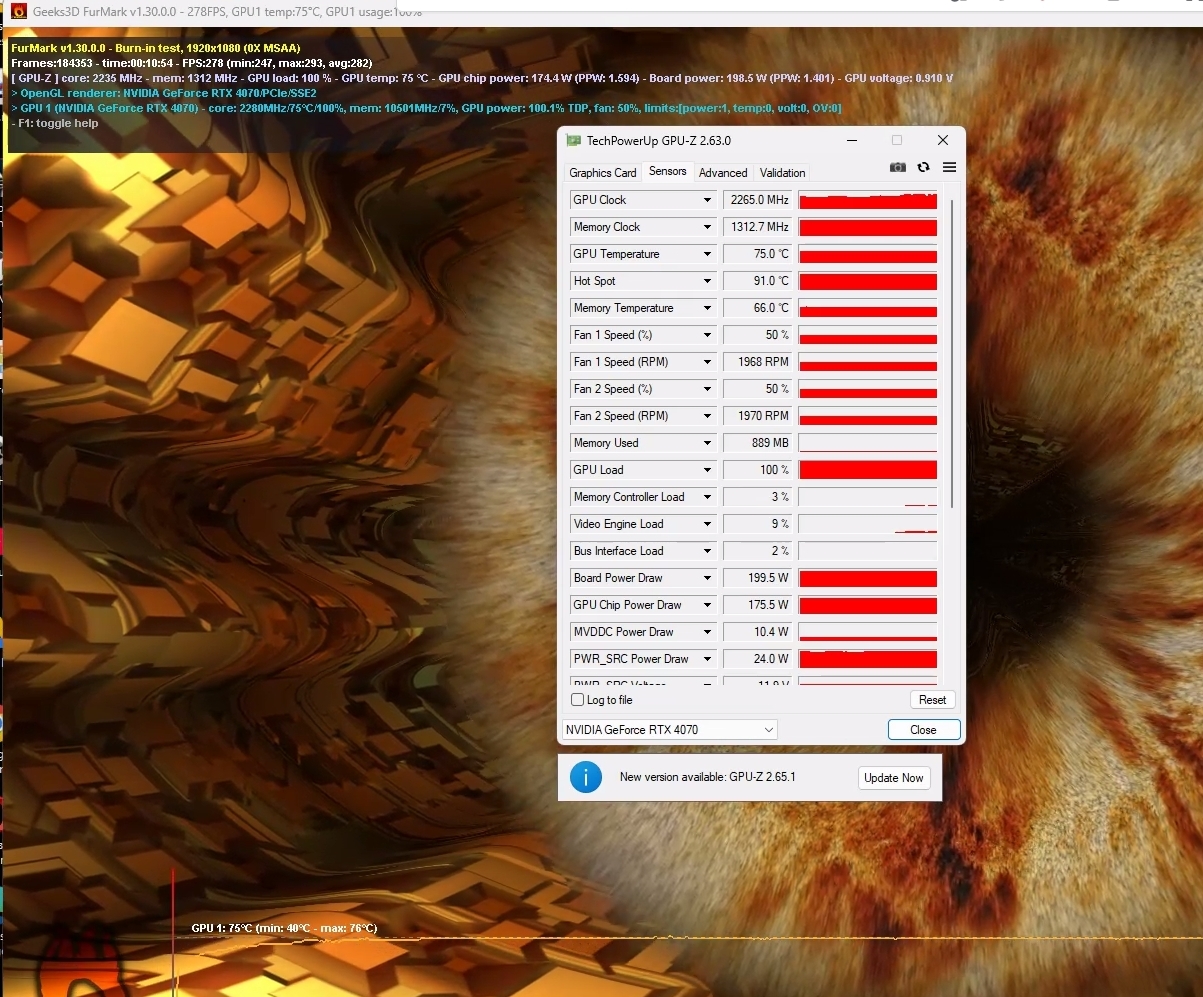Click the blue info icon in update notice

tap(586, 777)
